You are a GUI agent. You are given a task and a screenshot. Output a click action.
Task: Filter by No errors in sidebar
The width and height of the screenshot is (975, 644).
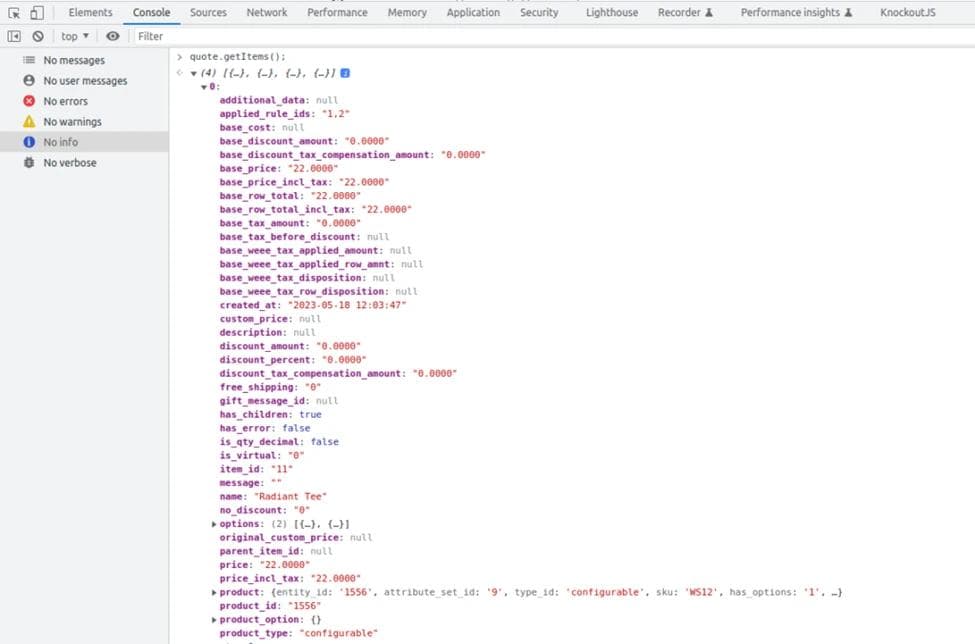tap(85, 101)
